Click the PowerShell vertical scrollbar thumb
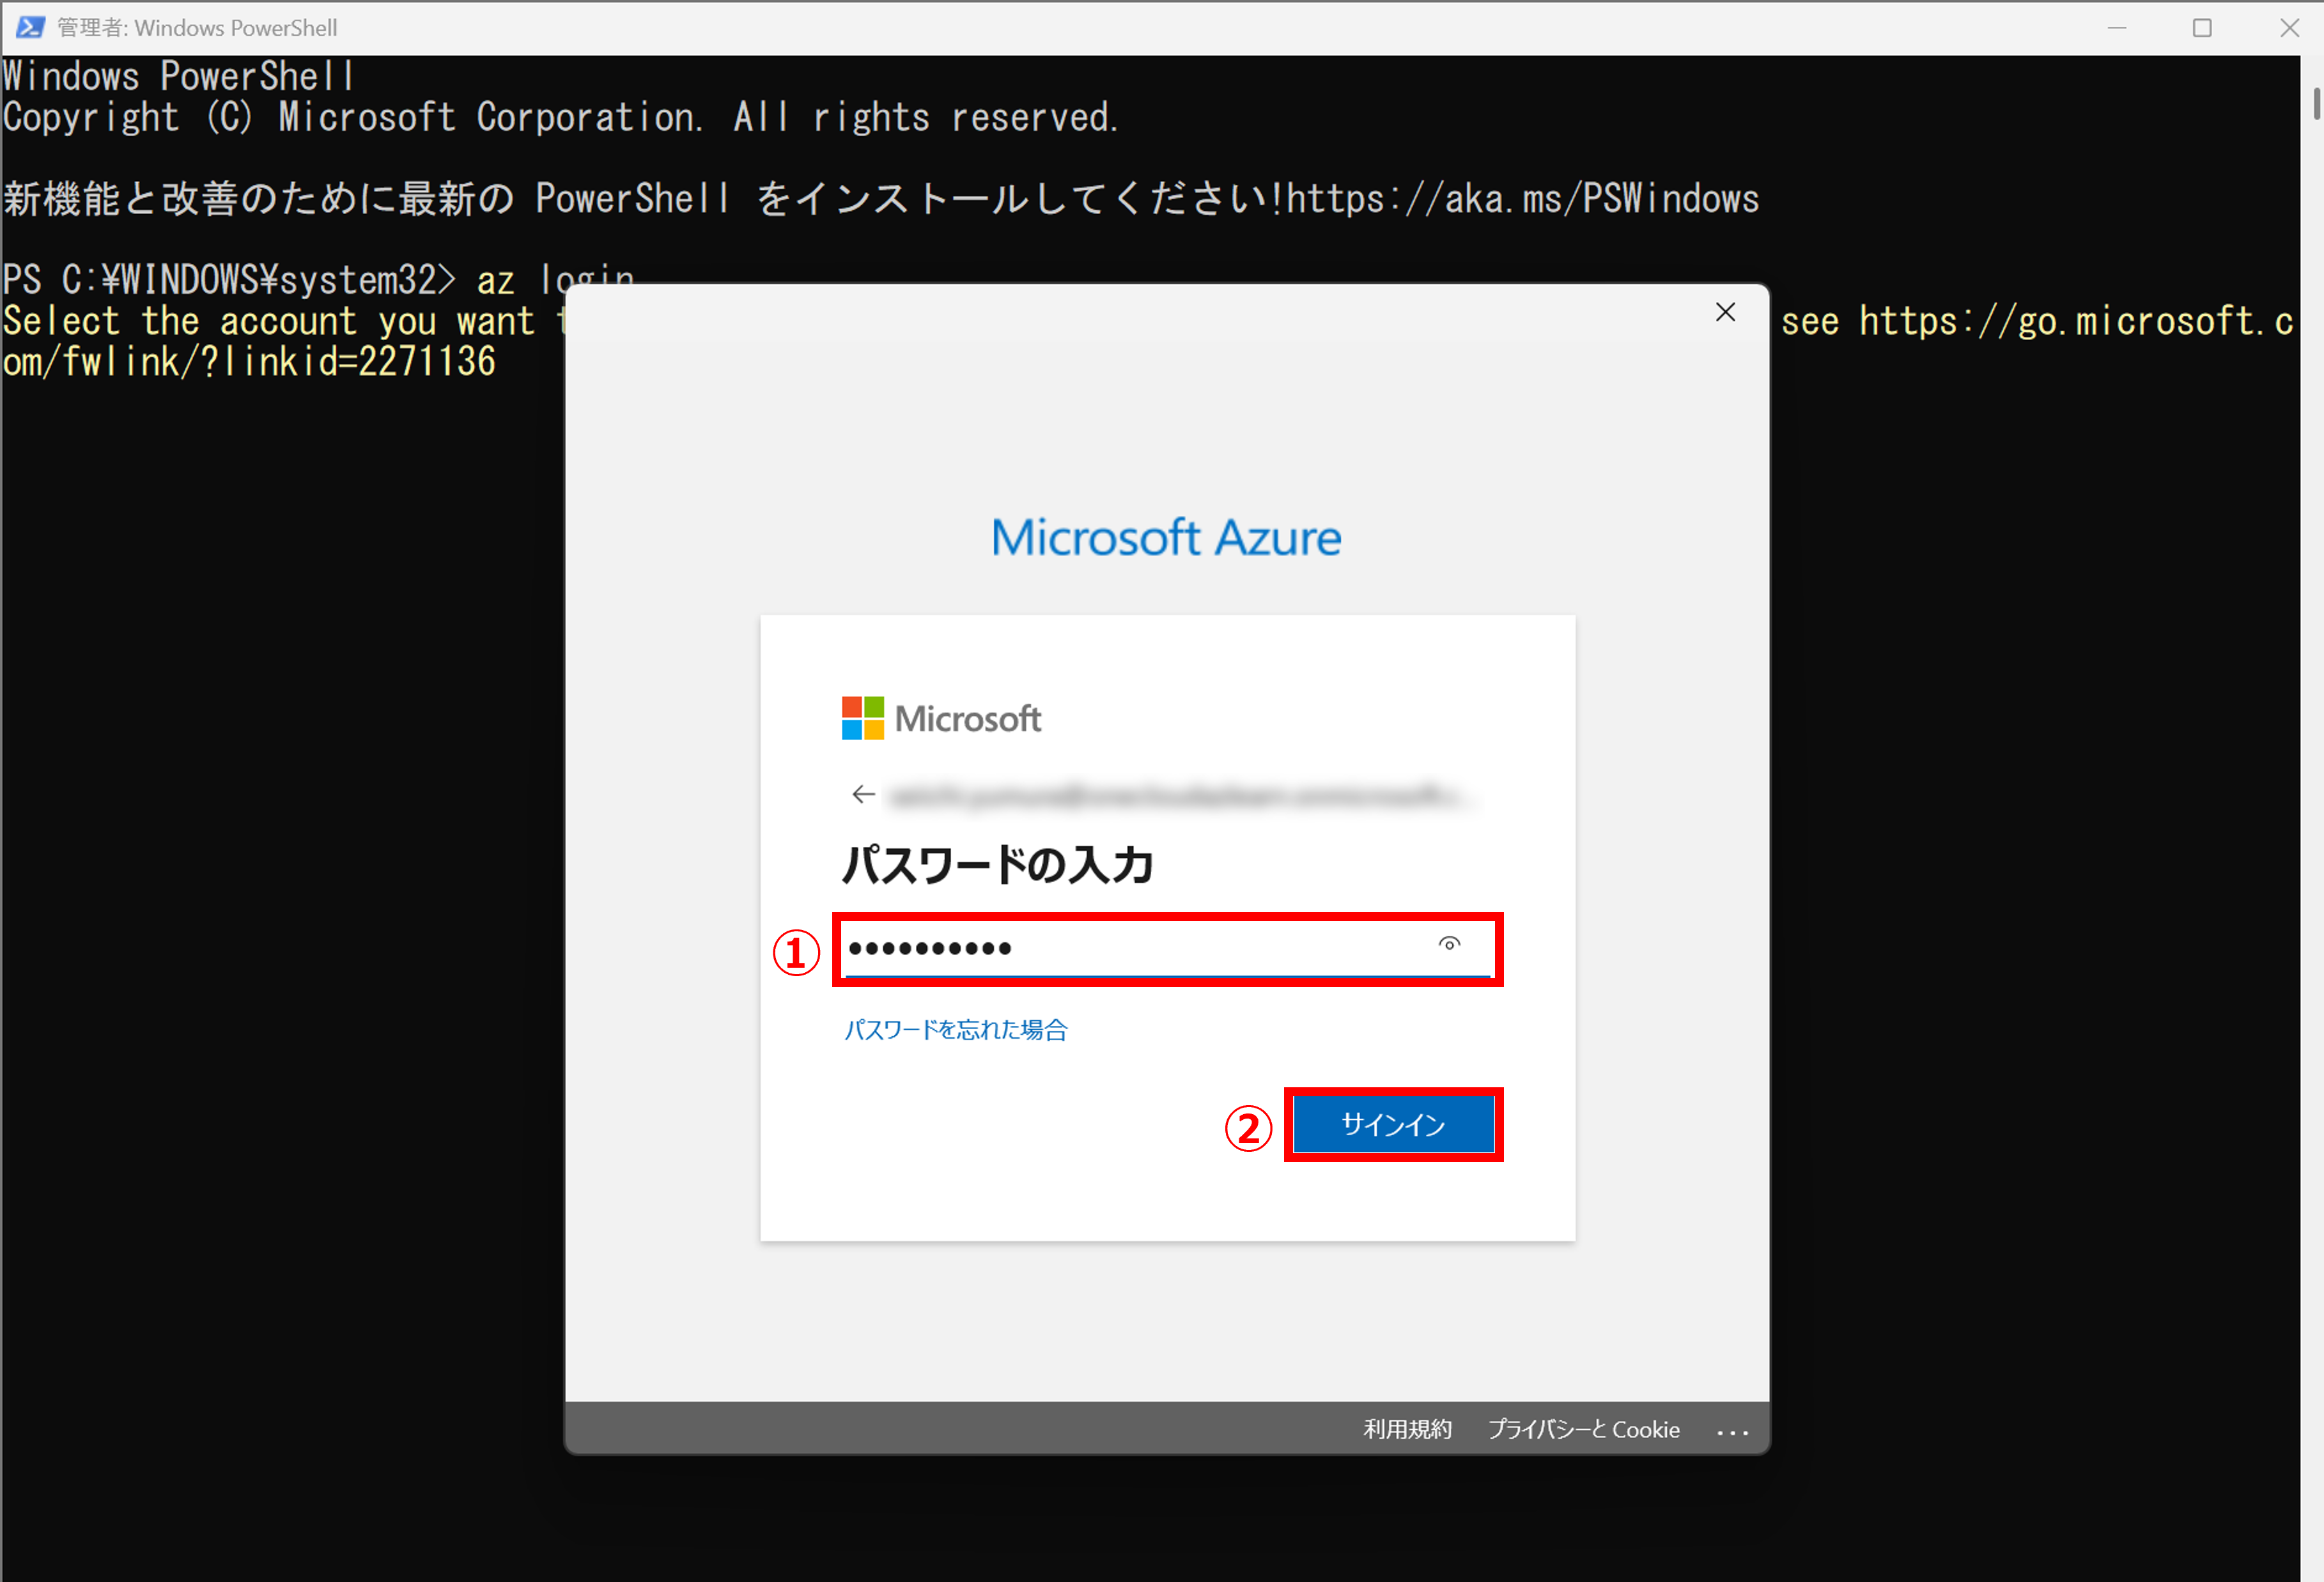Viewport: 2324px width, 1582px height. (x=2316, y=104)
